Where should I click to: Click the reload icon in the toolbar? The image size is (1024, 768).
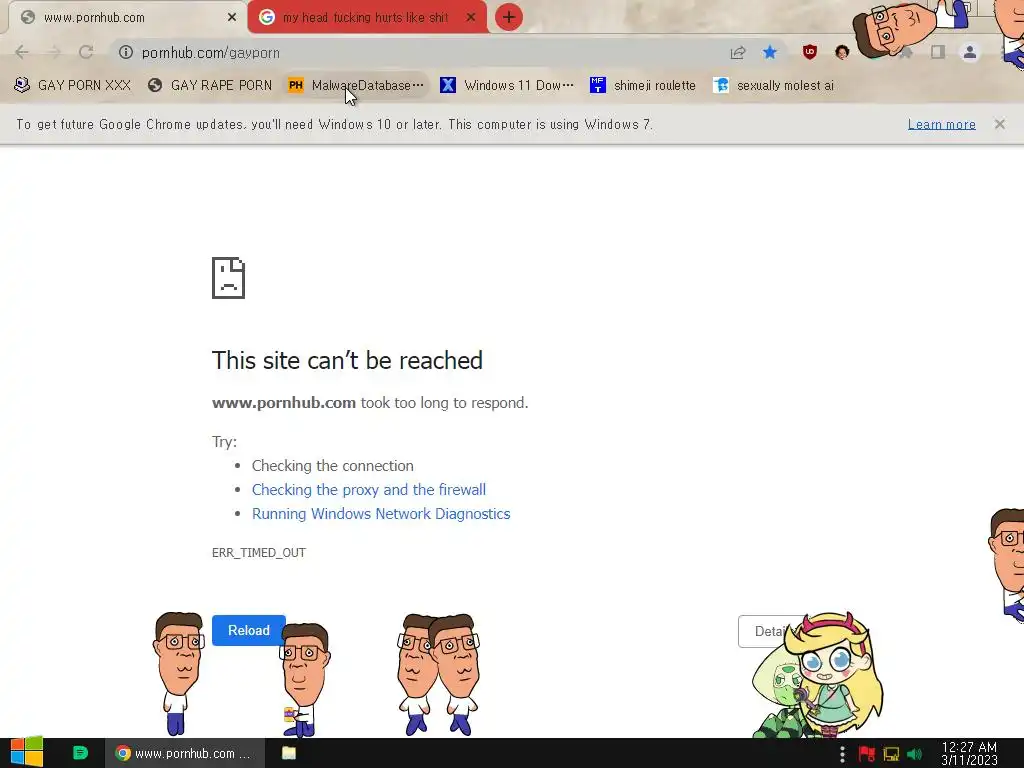click(86, 52)
